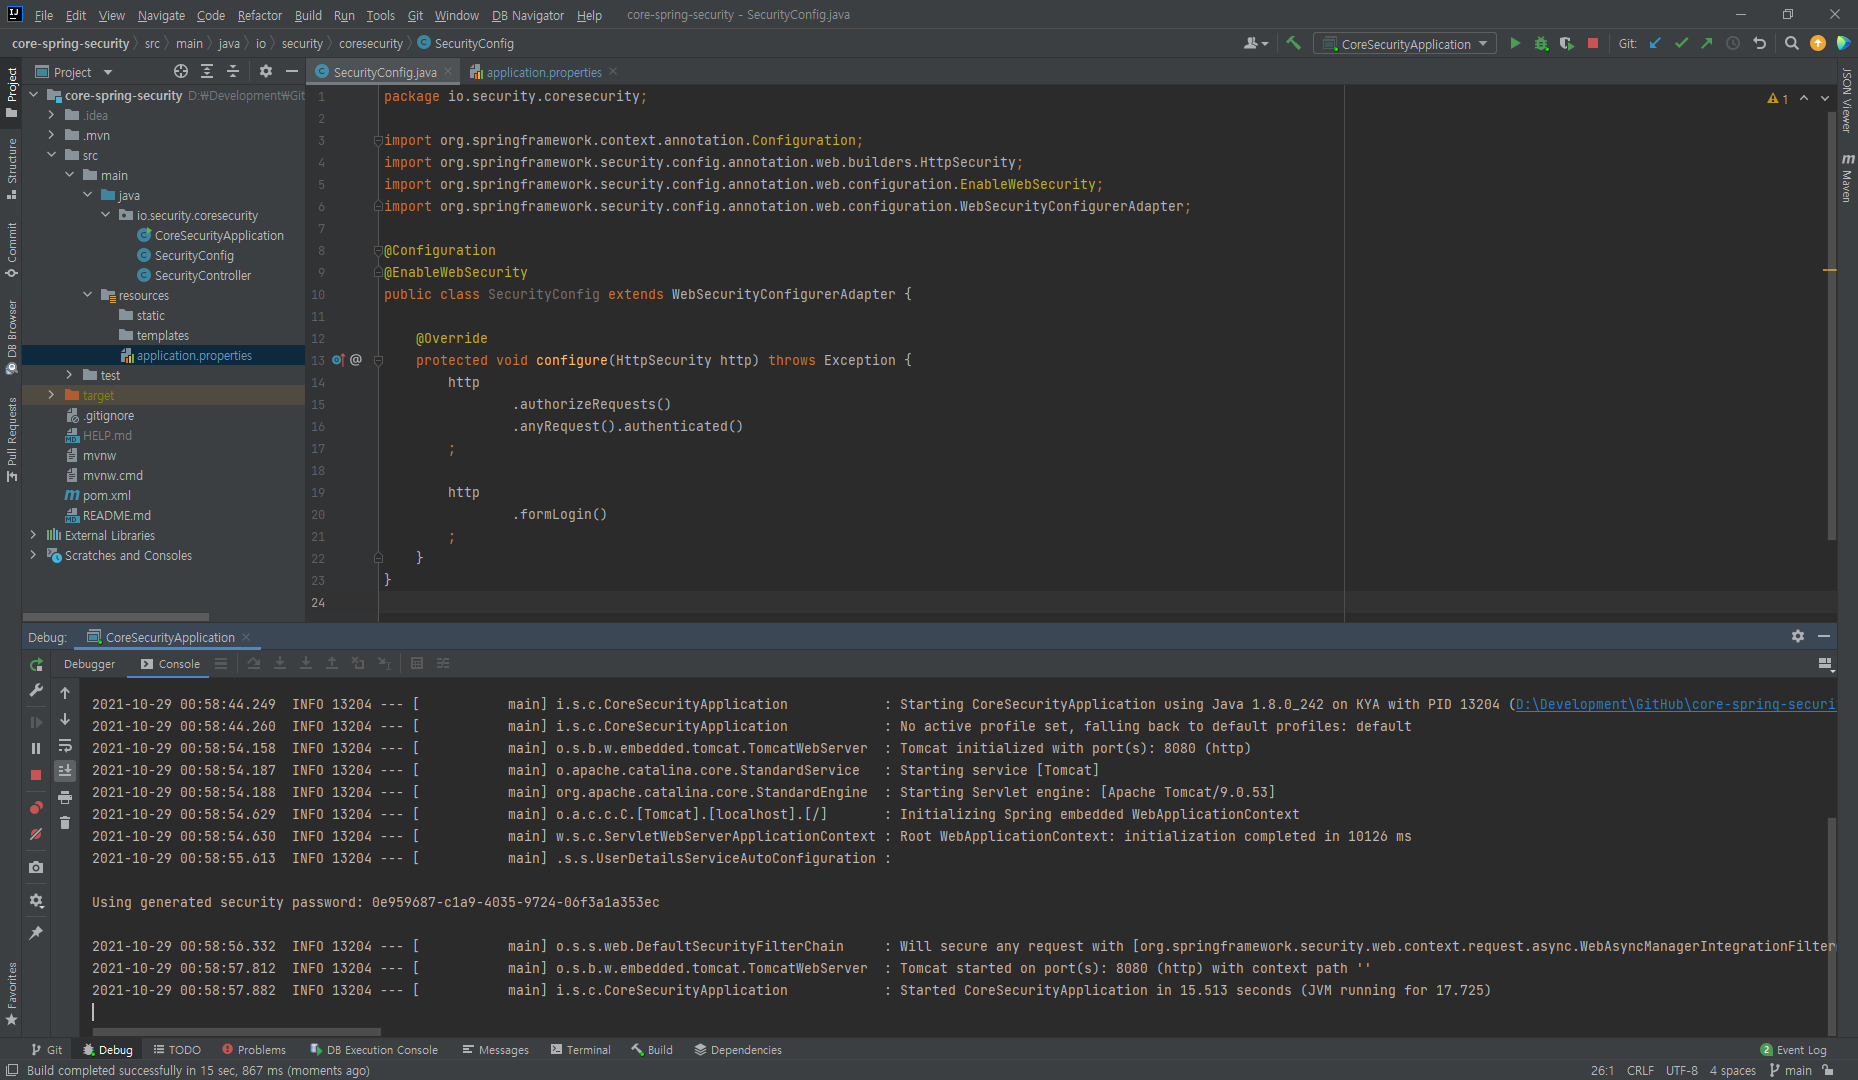Rerun CoreSecurityApplication in Debug panel
This screenshot has width=1858, height=1080.
pos(36,665)
